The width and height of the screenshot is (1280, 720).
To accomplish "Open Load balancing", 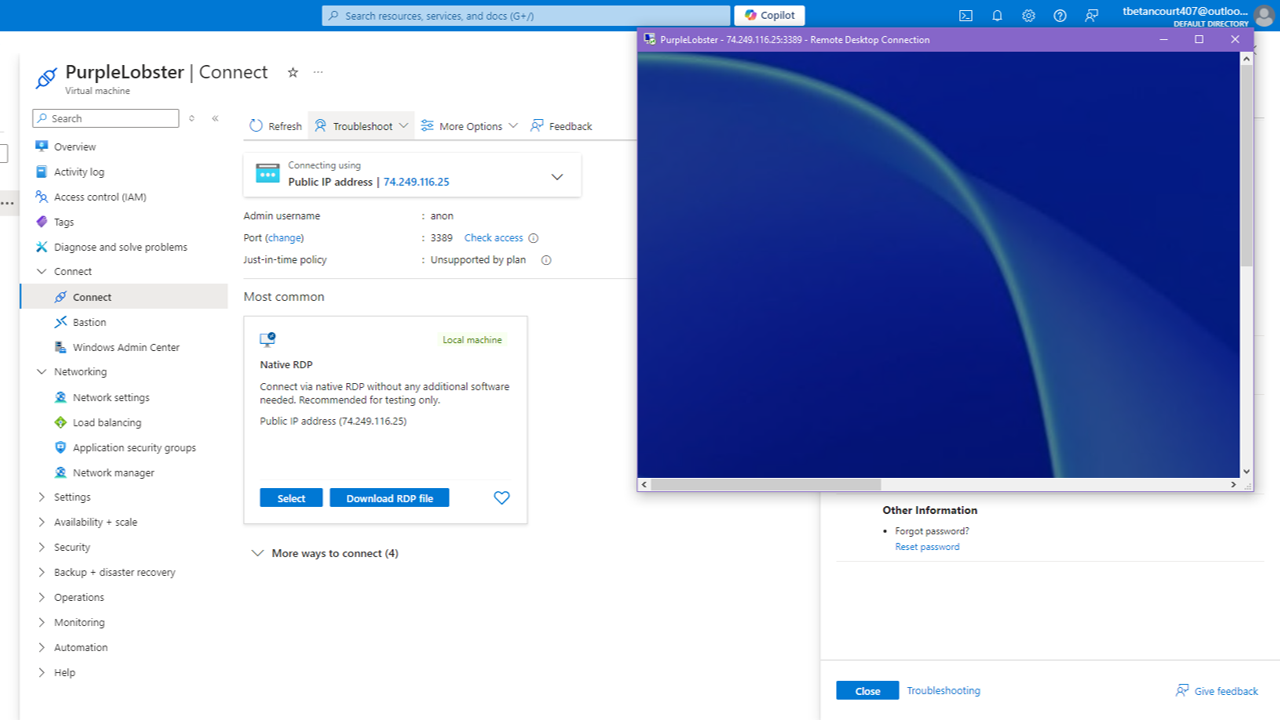I will click(x=107, y=422).
